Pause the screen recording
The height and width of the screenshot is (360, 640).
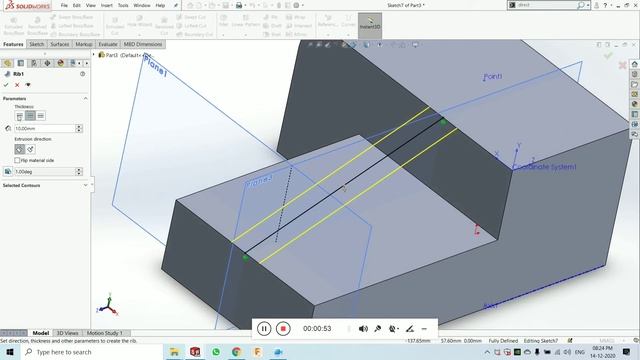(264, 329)
